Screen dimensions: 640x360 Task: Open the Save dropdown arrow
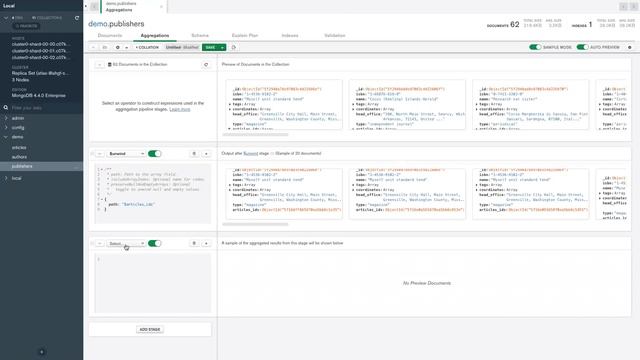coord(222,47)
